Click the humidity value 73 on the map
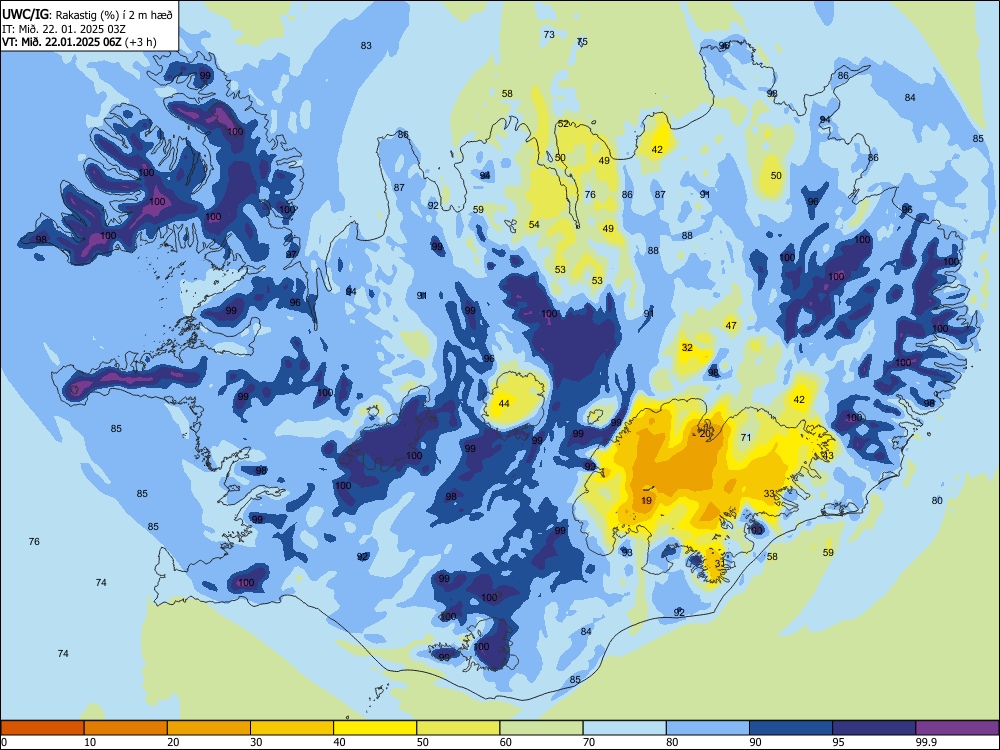 [x=549, y=35]
